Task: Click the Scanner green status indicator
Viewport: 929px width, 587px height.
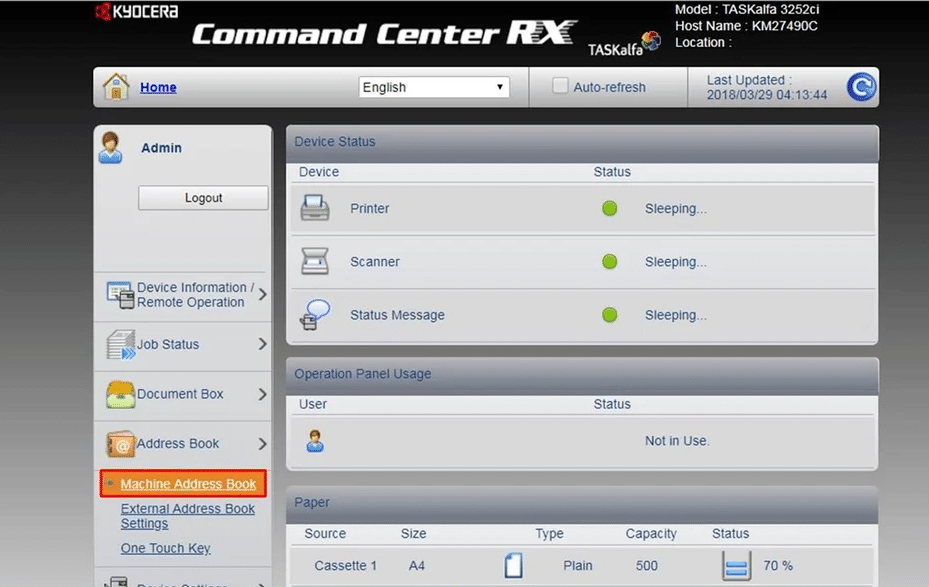Action: [610, 261]
